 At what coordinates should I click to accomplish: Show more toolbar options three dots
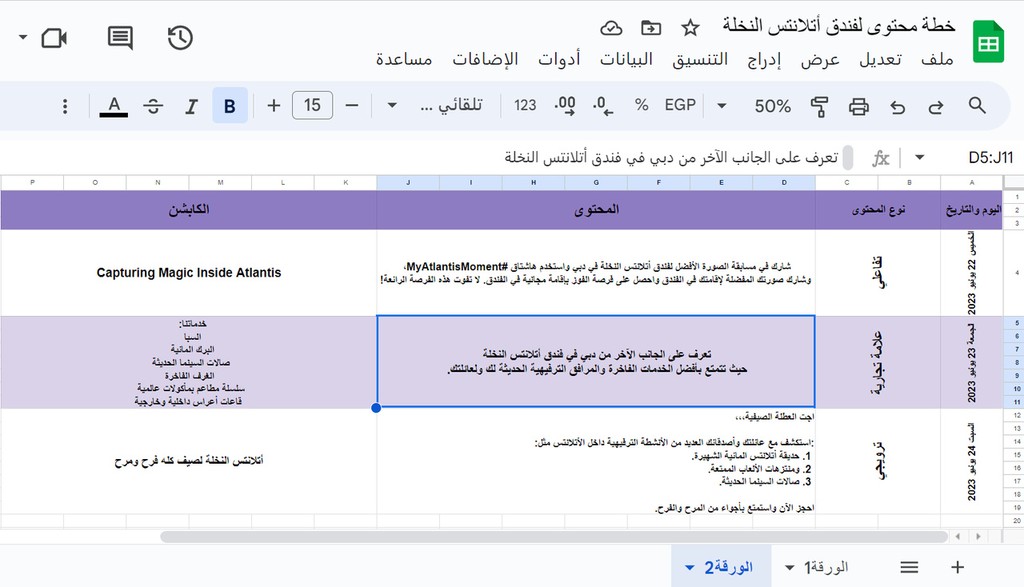(65, 106)
